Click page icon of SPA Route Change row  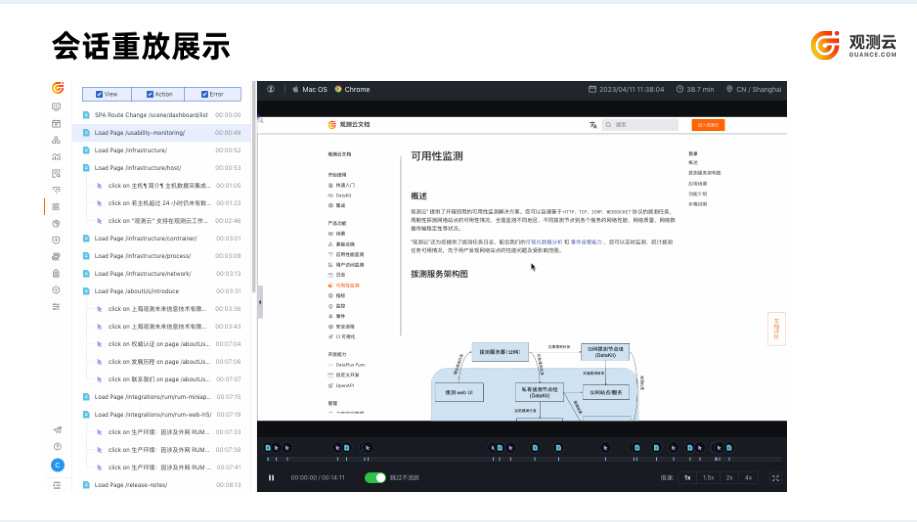(x=86, y=115)
